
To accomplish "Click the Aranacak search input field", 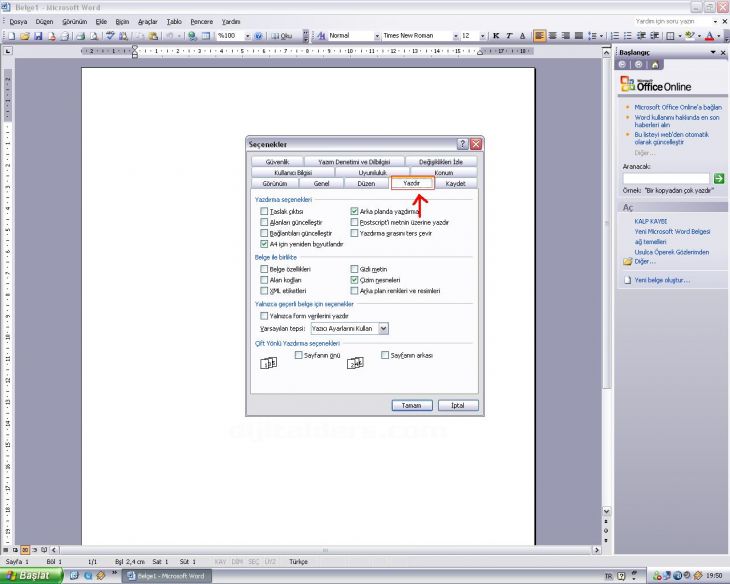I will [666, 178].
